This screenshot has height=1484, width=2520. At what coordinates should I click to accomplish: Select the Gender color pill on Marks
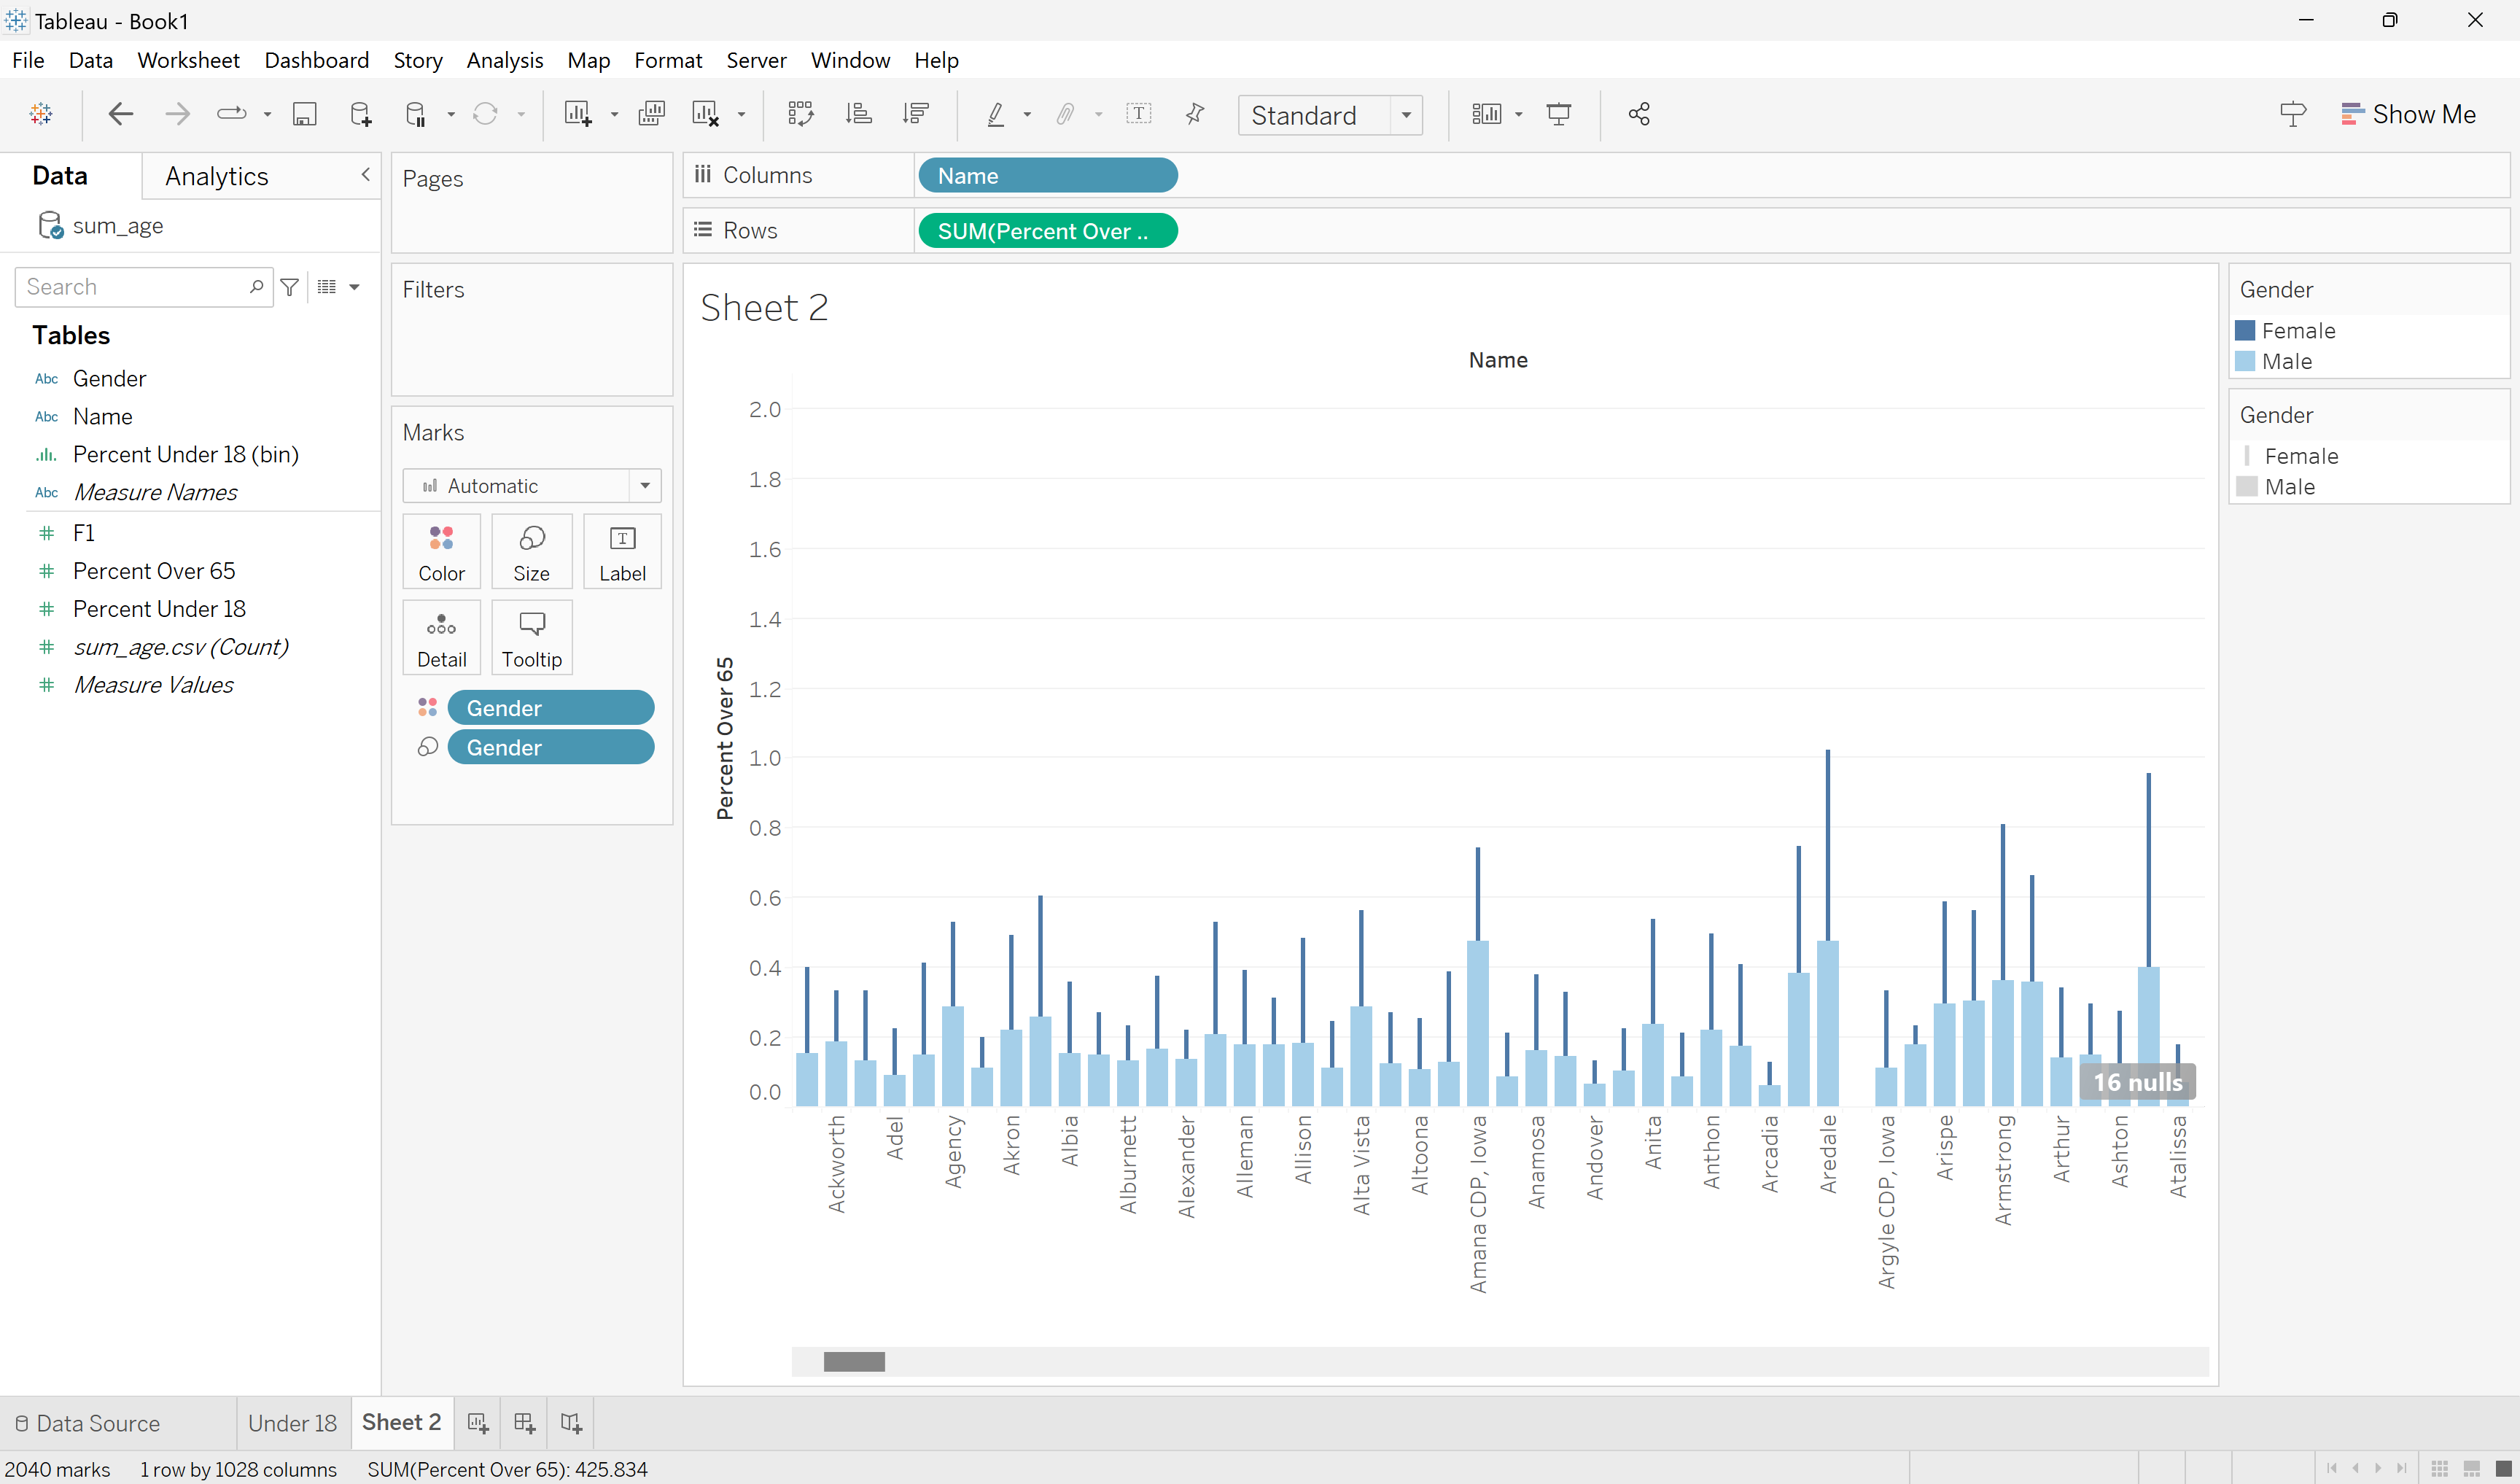[551, 708]
